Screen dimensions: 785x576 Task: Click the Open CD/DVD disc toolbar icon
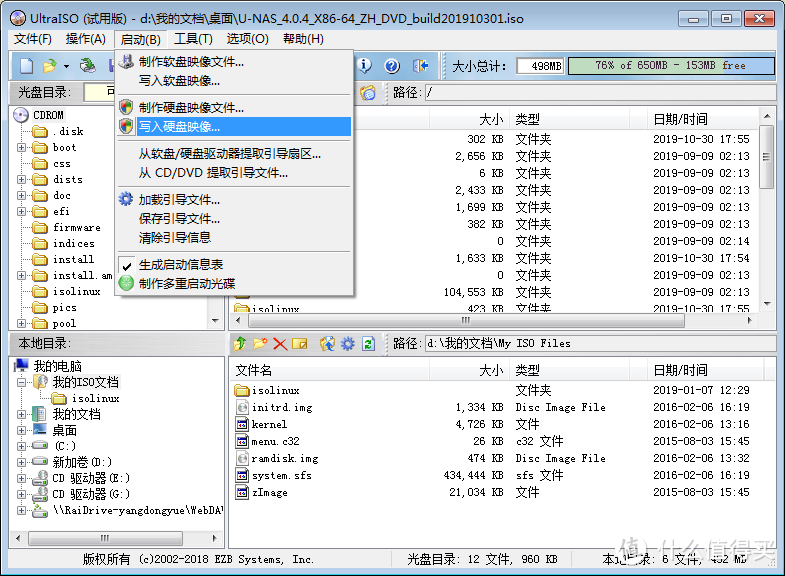87,66
